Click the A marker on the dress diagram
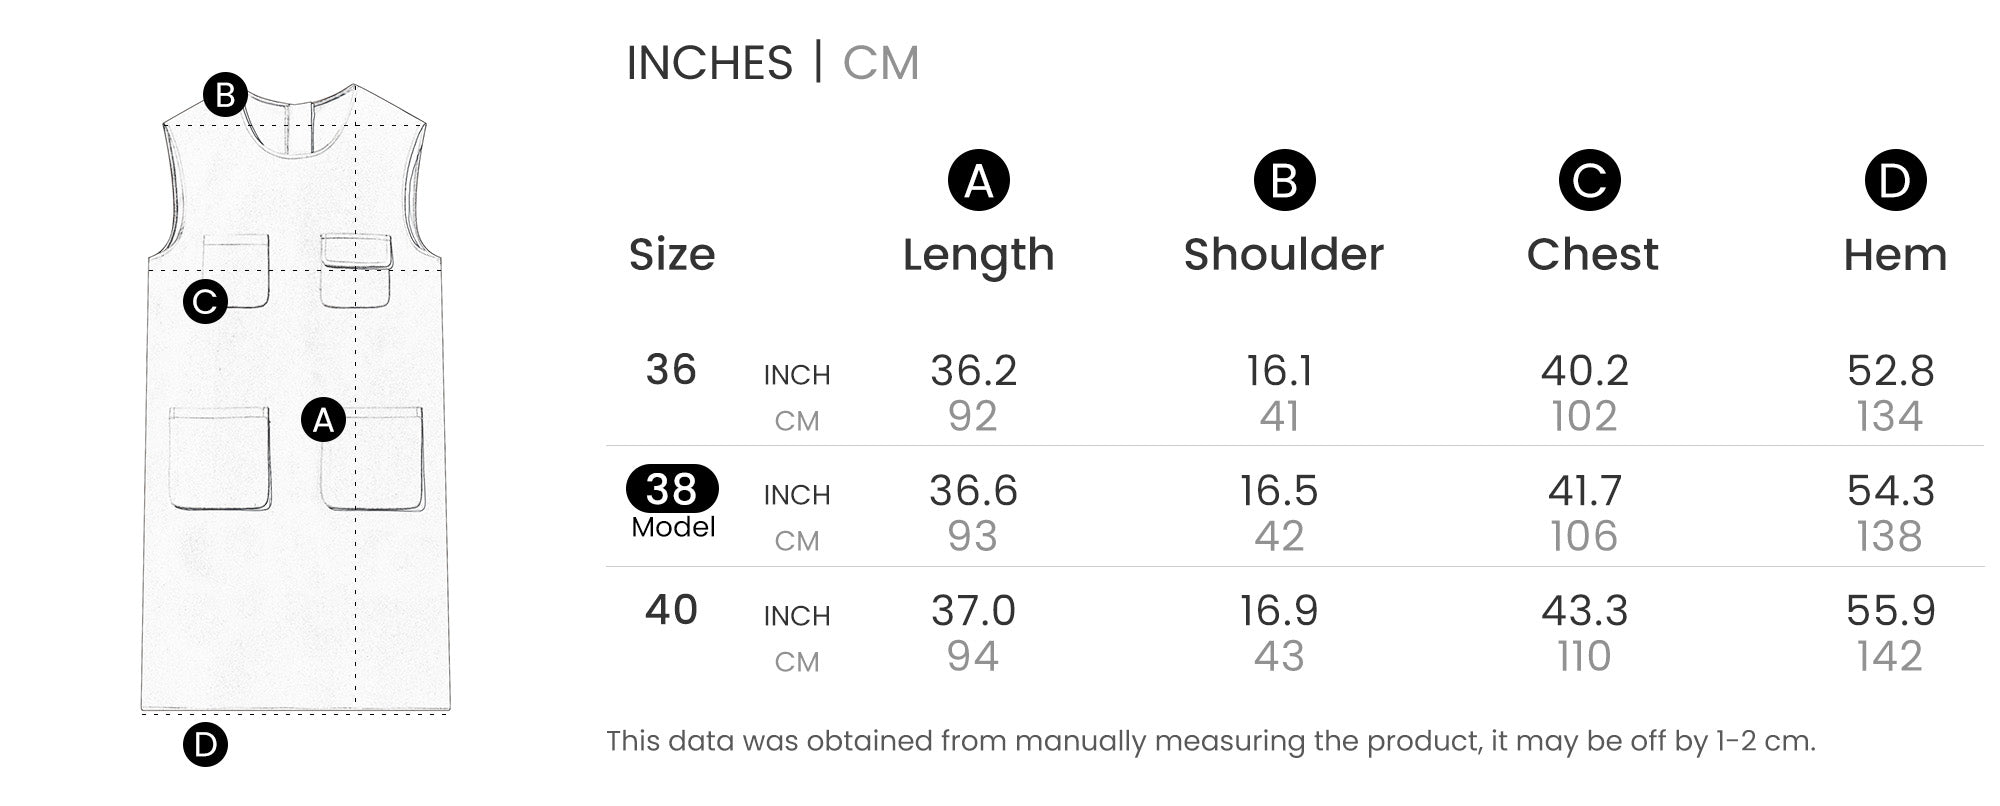The width and height of the screenshot is (2000, 806). point(323,420)
